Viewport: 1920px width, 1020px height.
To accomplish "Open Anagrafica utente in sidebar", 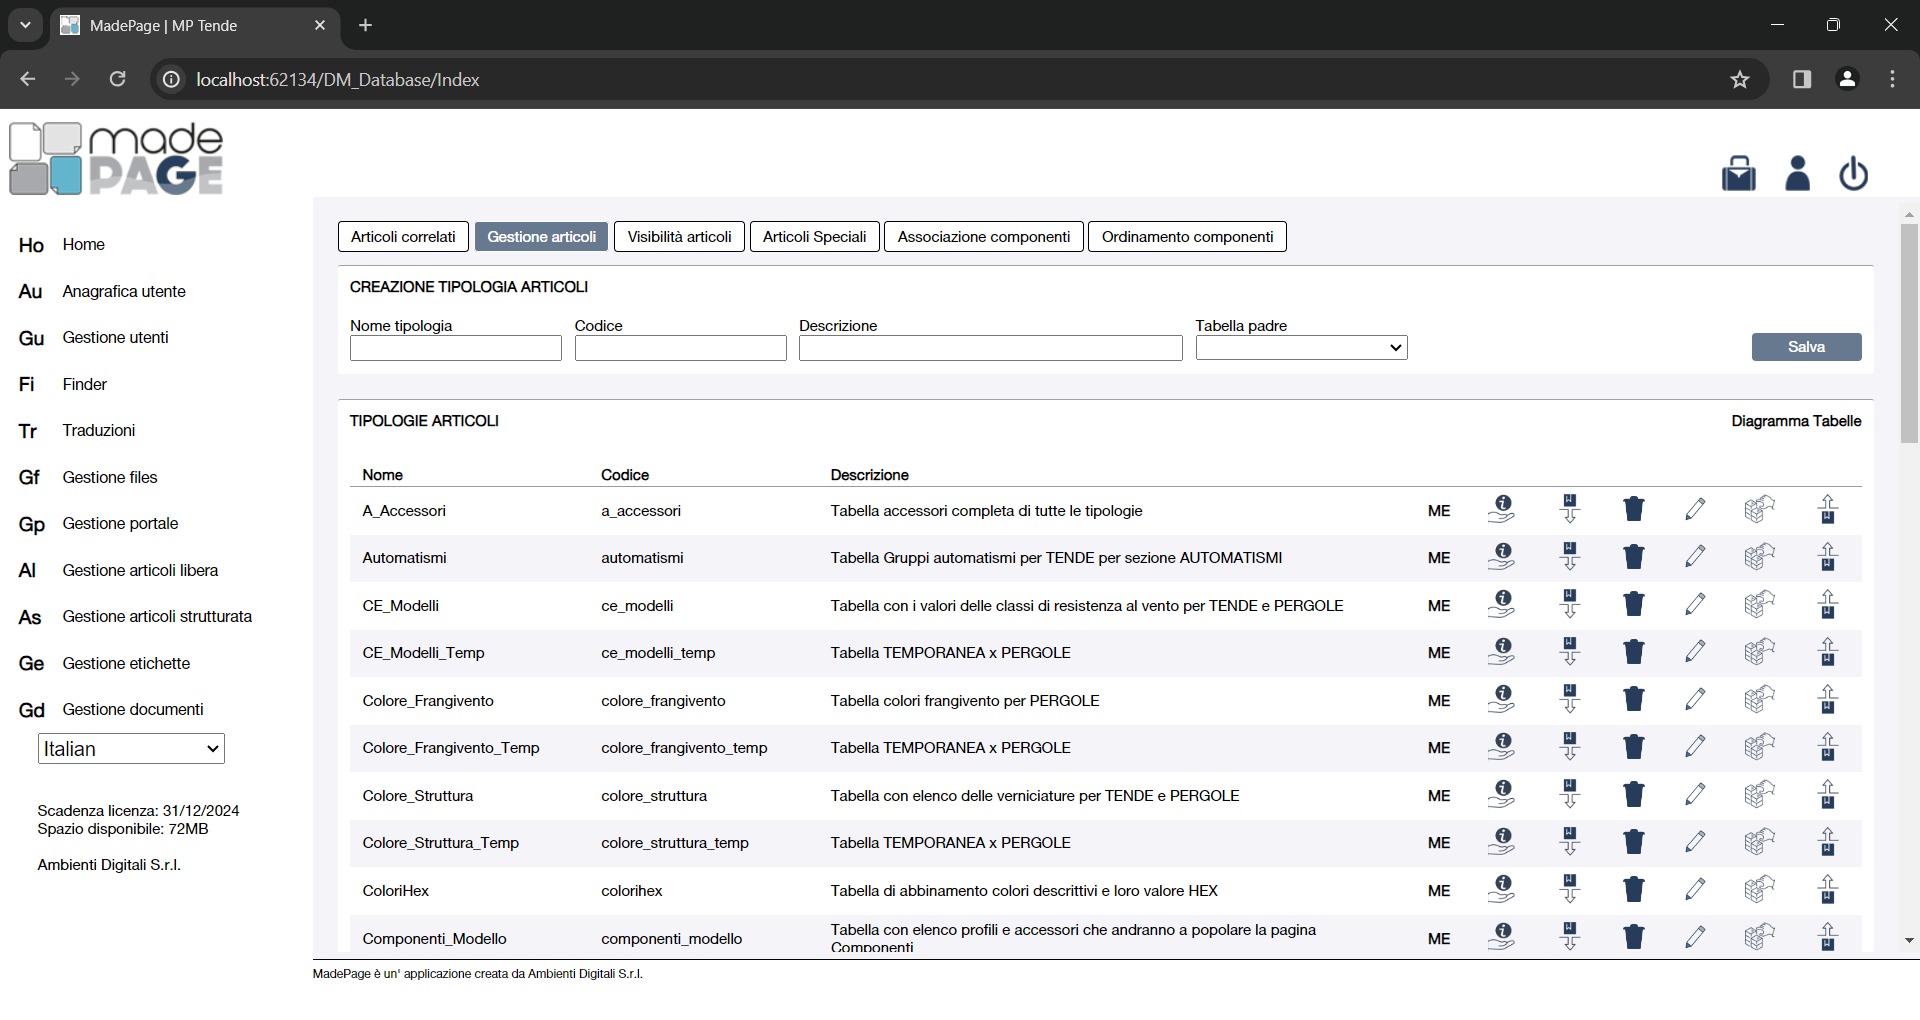I will pos(124,291).
